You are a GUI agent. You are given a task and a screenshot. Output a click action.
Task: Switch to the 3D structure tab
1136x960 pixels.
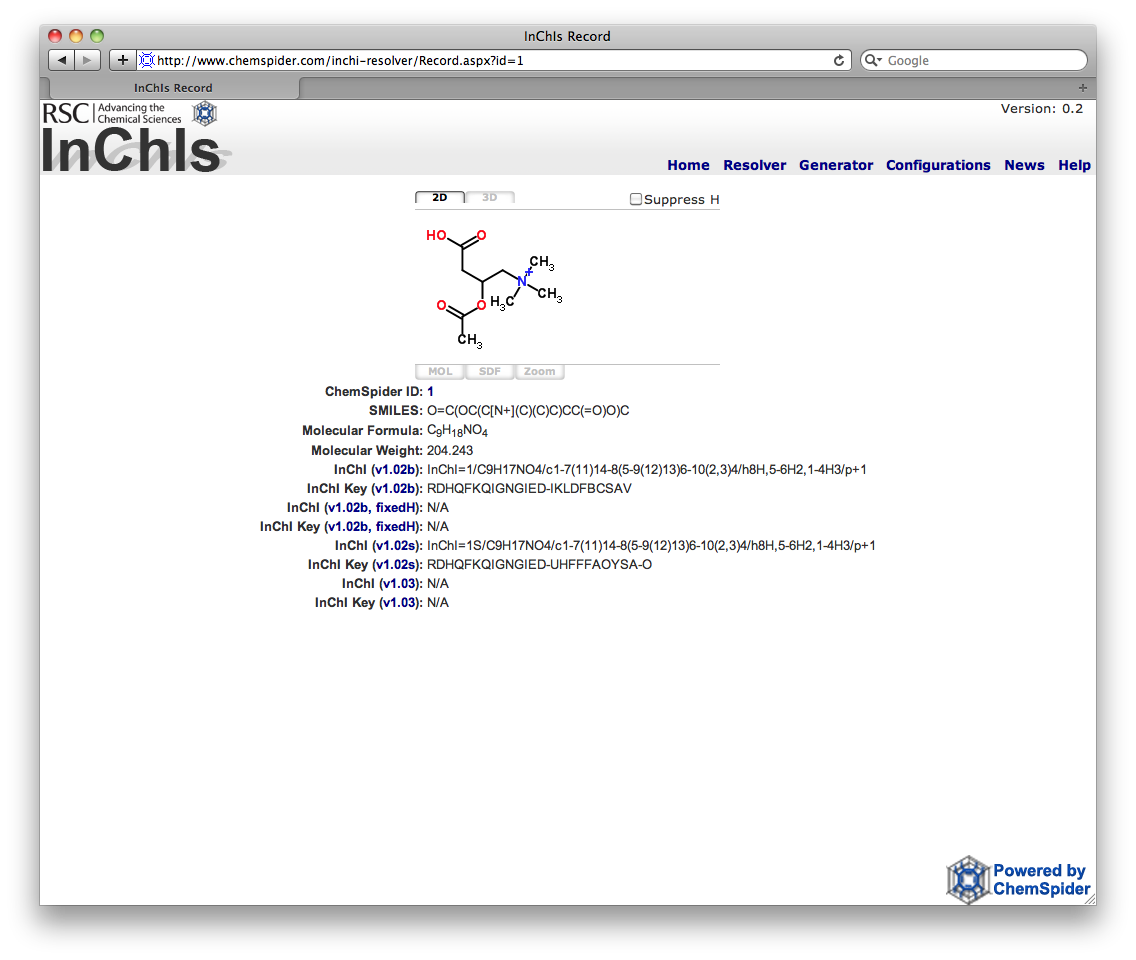coord(490,197)
